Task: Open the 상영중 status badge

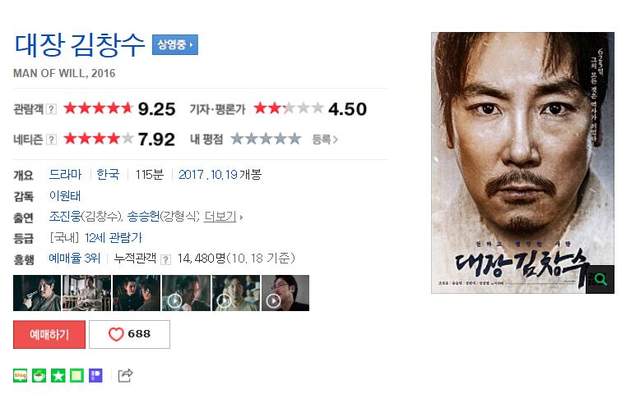Action: click(175, 45)
